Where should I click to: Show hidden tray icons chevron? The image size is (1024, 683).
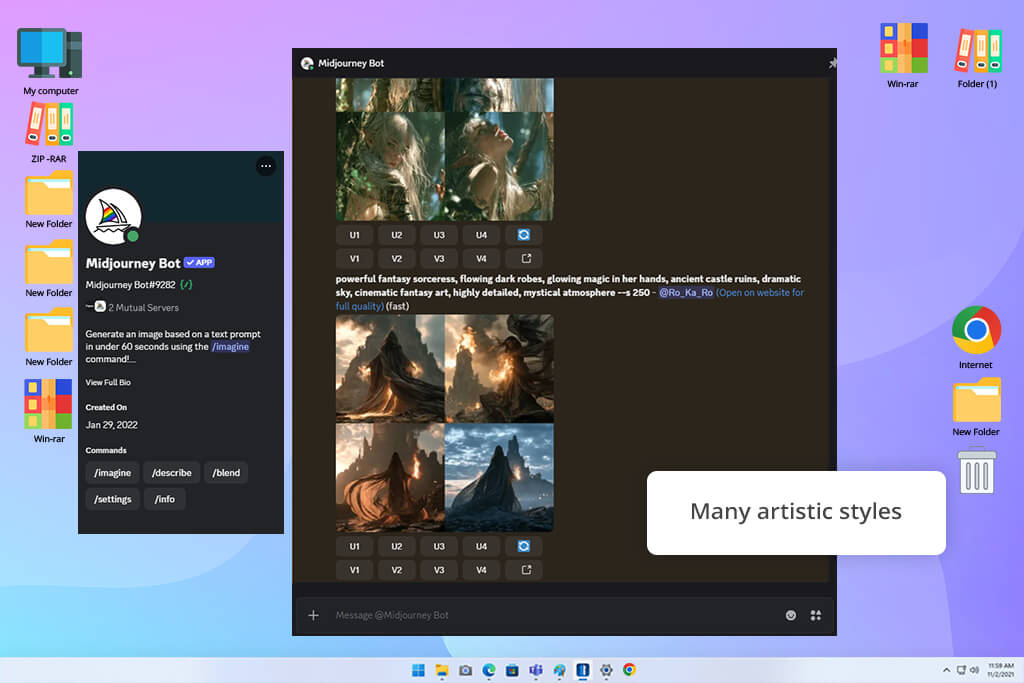click(x=946, y=670)
